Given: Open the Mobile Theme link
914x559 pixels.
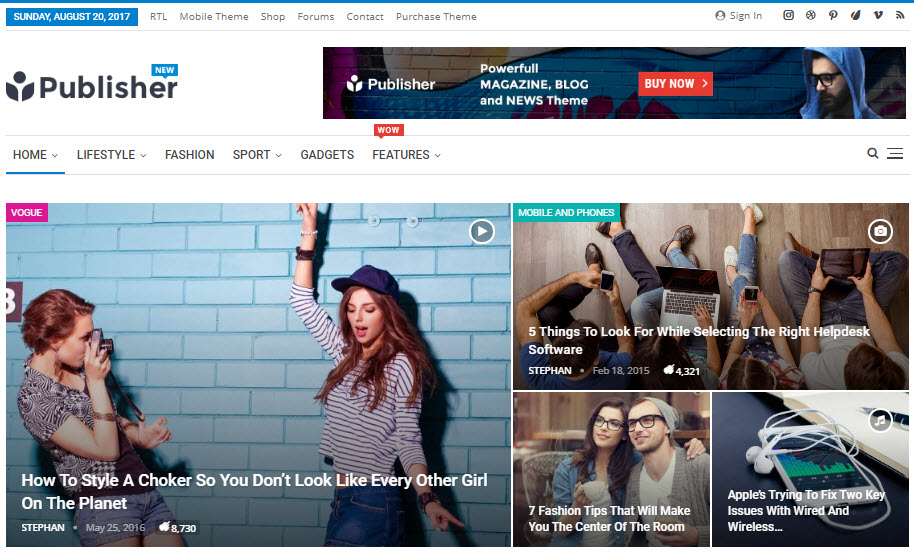Looking at the screenshot, I should pyautogui.click(x=214, y=16).
